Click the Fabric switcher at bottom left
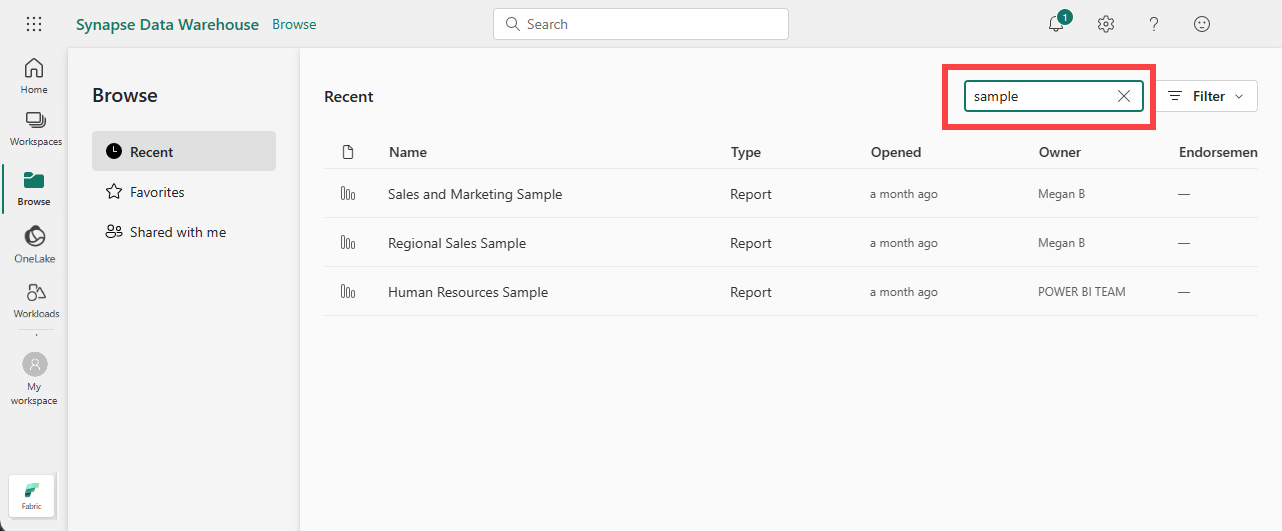 click(32, 495)
